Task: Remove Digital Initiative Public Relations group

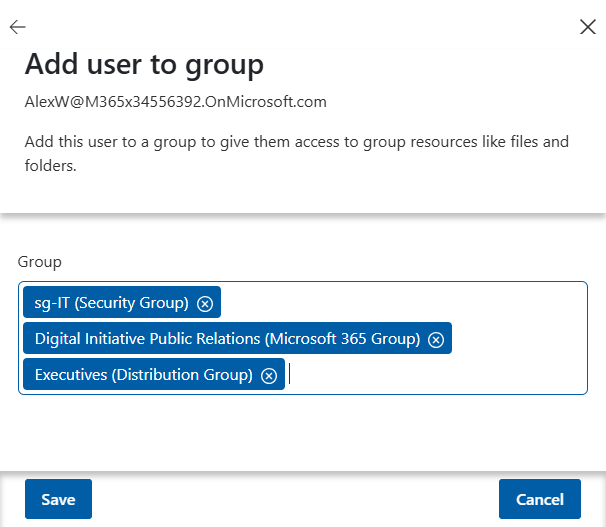Action: 436,339
